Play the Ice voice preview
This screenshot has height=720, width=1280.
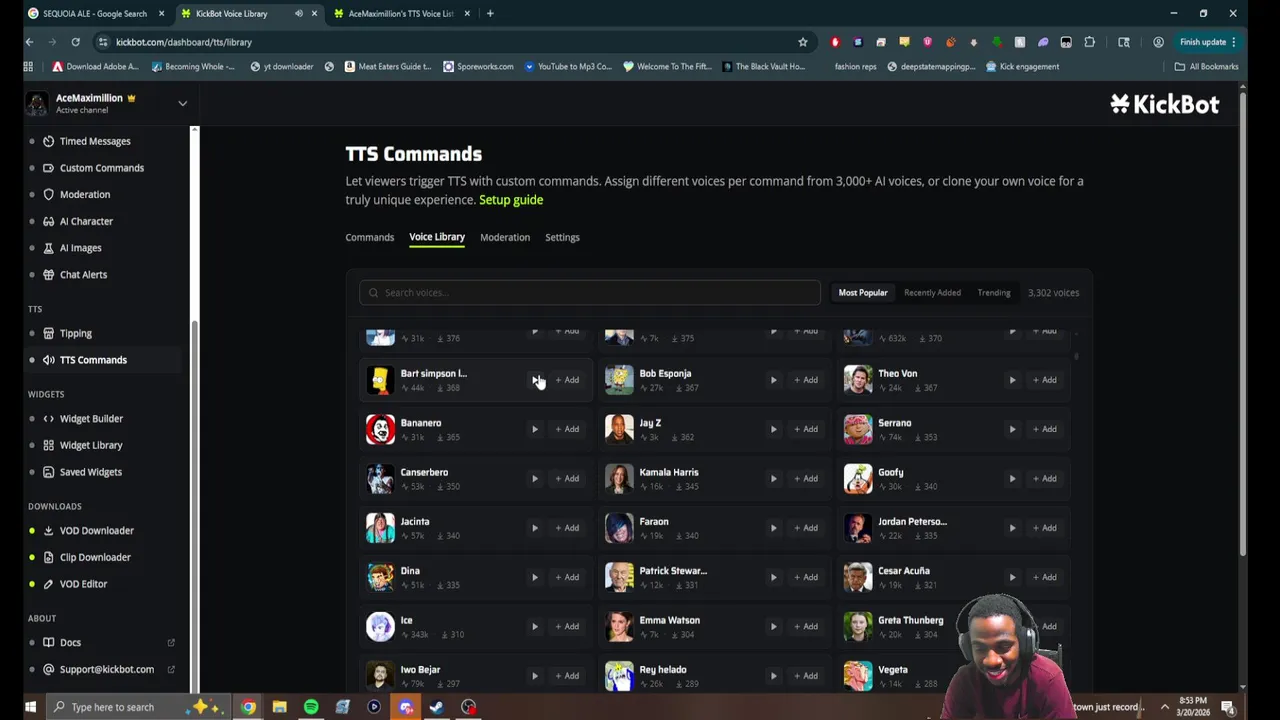(534, 626)
